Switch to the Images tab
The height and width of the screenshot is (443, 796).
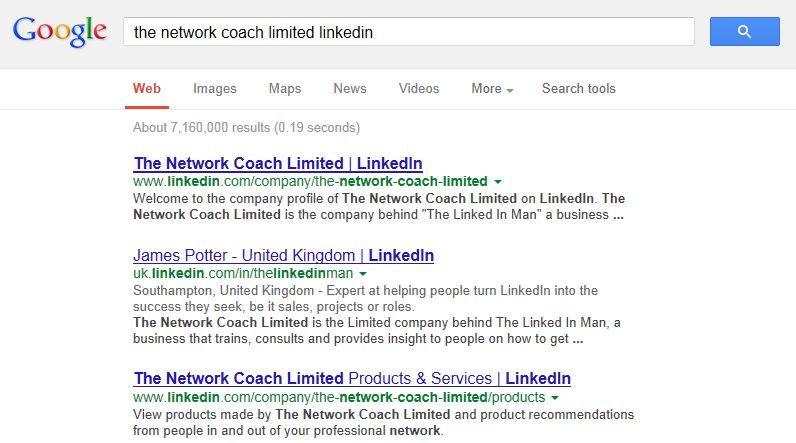coord(215,89)
